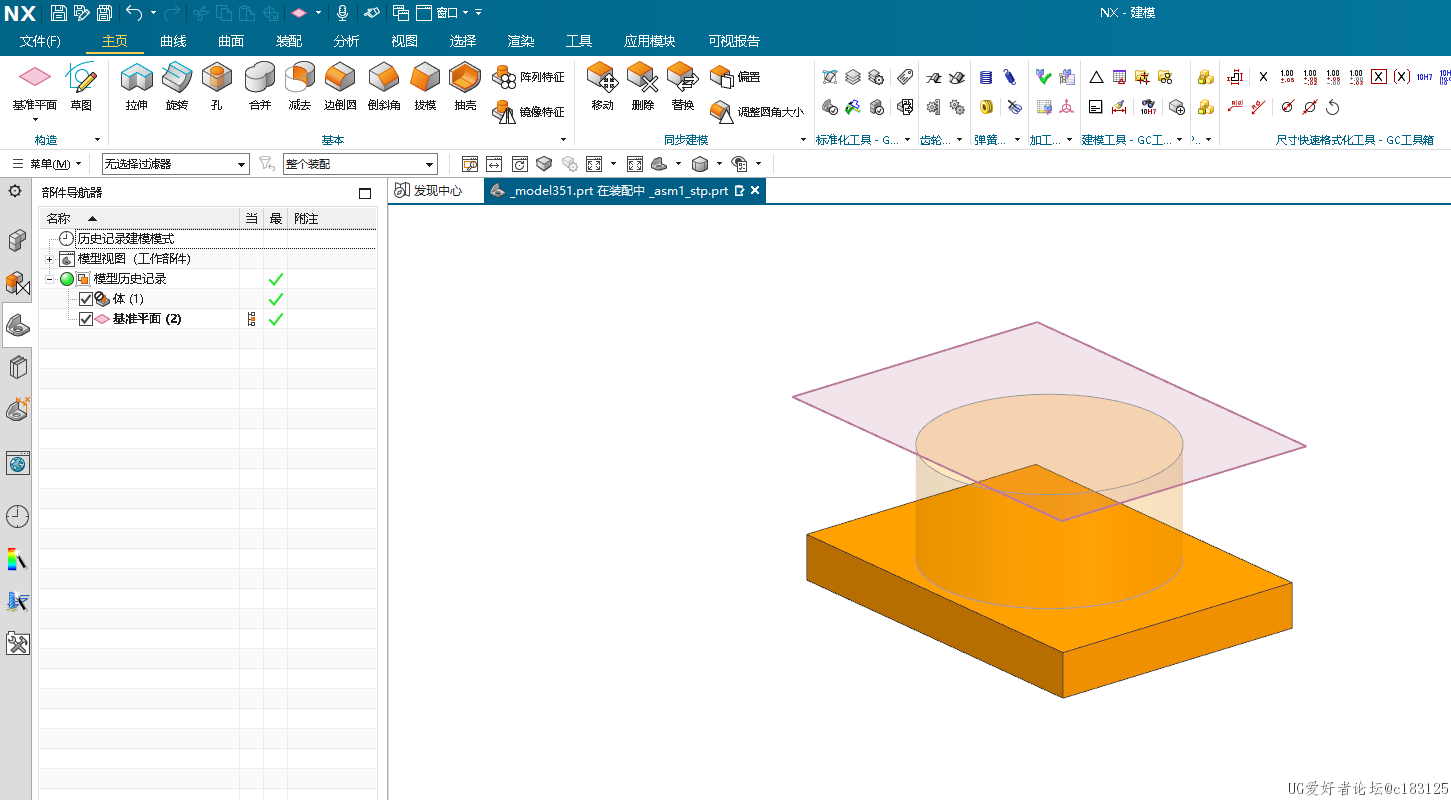Maximize the 部件导航器 panel square button

(365, 193)
